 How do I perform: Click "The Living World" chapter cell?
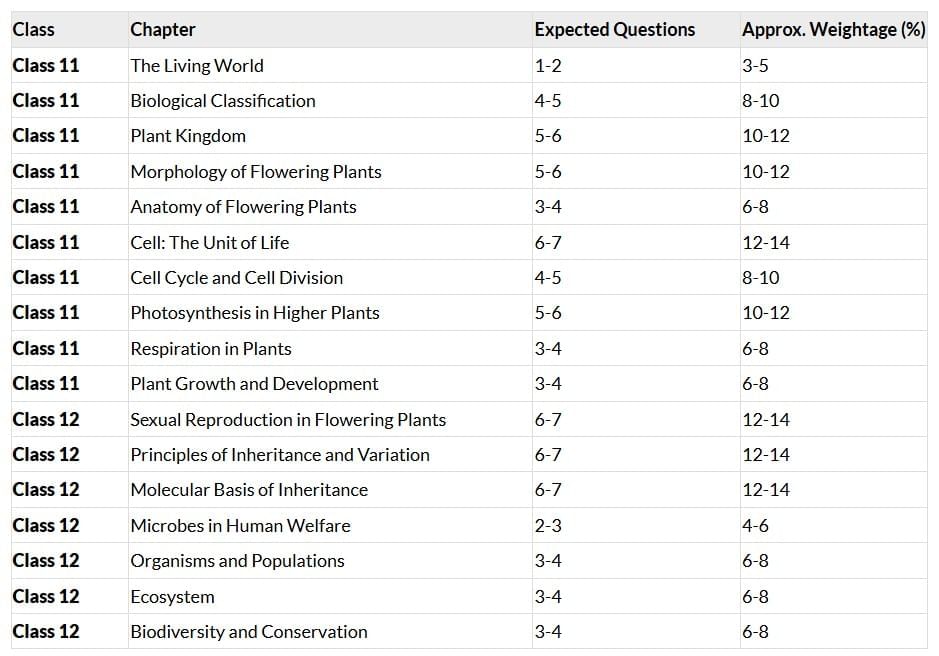[197, 66]
